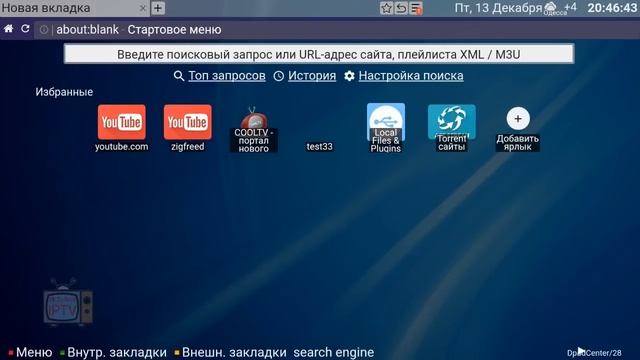The width and height of the screenshot is (640, 360).
Task: Click the gear icon near Настройка поиска
Action: (x=349, y=76)
